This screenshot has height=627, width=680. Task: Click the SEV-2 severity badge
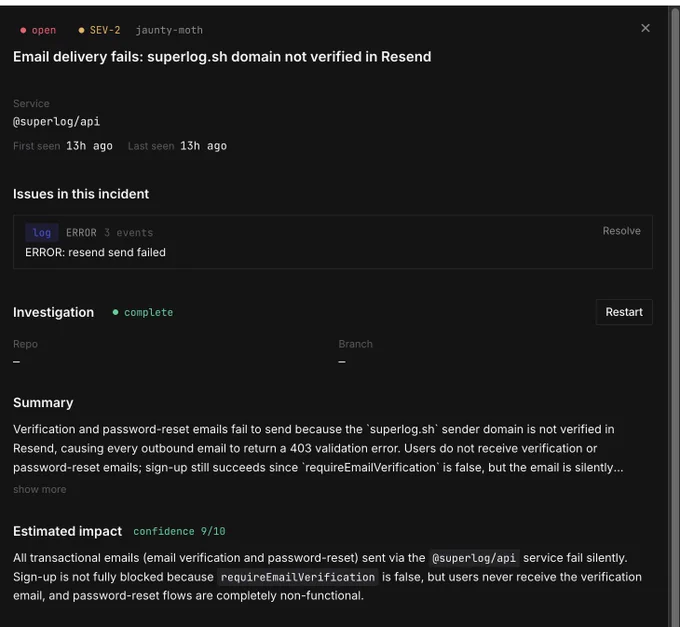click(99, 30)
